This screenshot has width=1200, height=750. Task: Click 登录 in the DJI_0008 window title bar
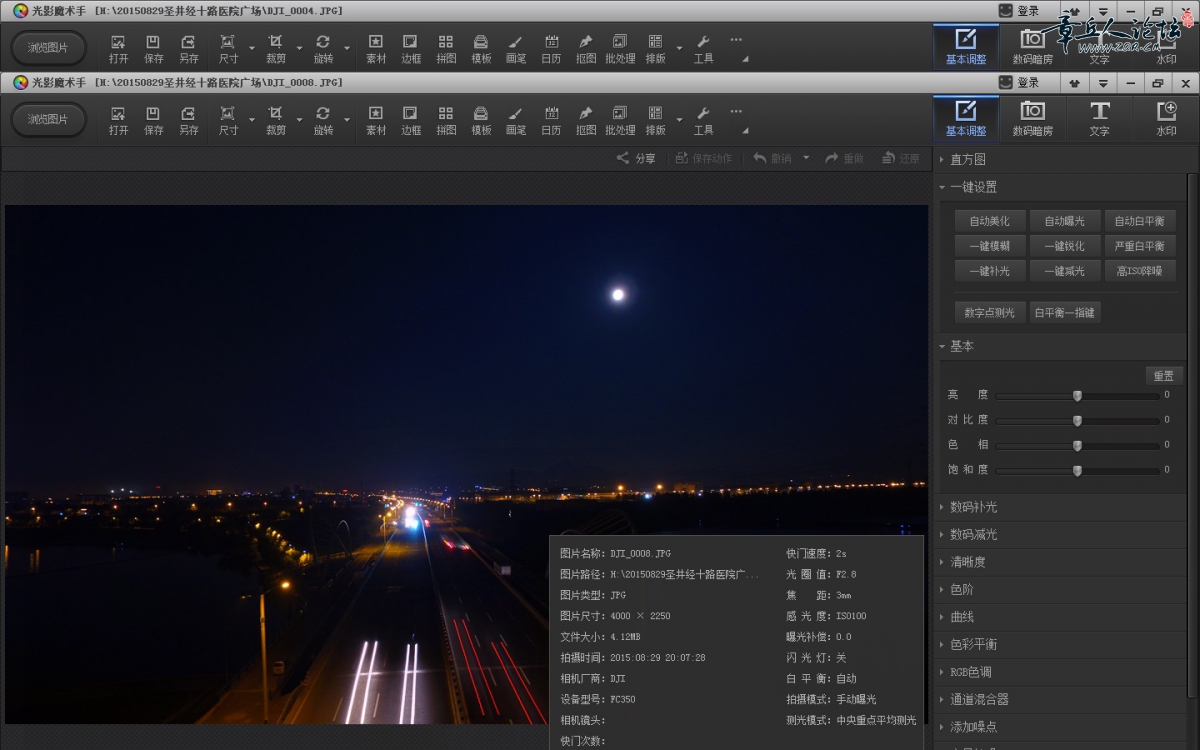pos(1020,82)
